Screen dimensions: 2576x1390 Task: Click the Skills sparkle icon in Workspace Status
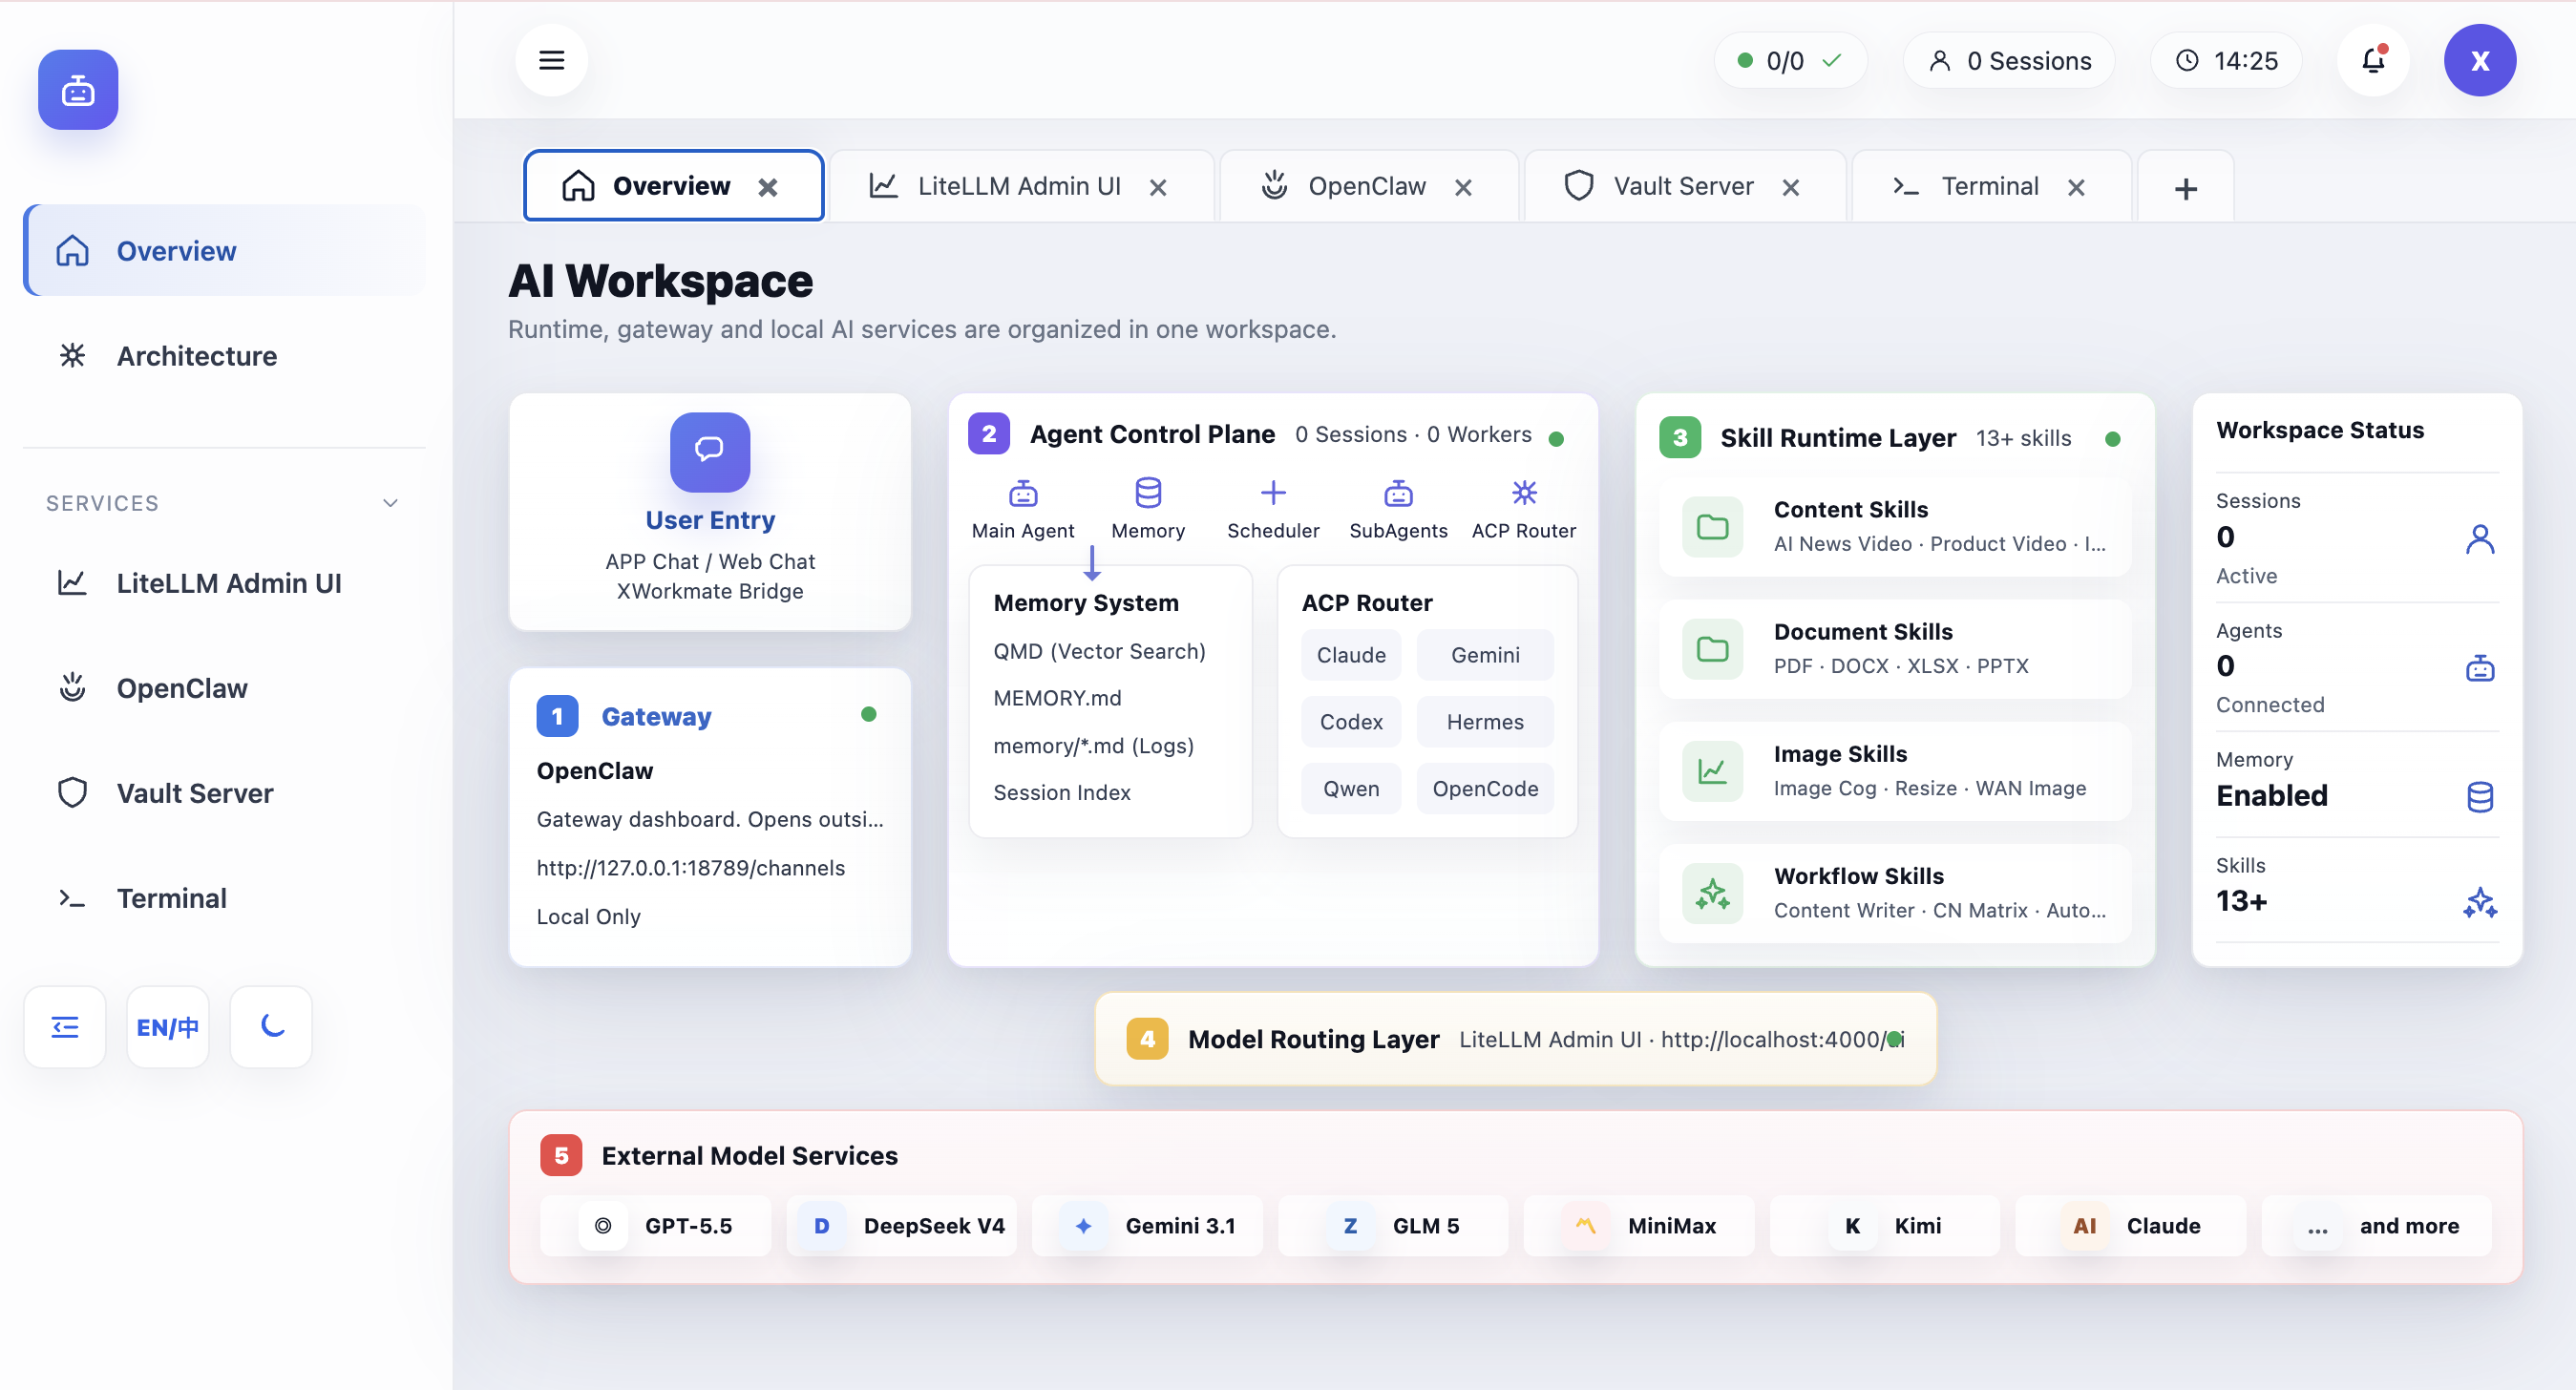coord(2479,903)
